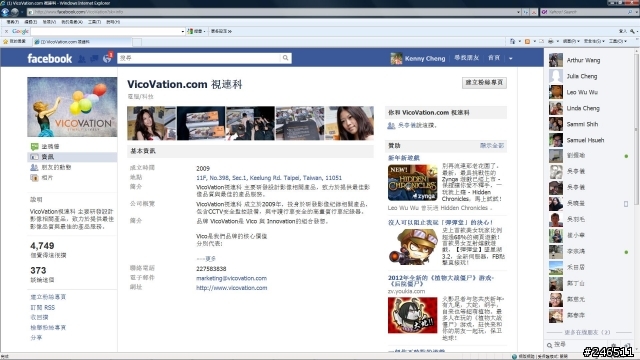Open the http://www.vicovation.com website link

click(231, 288)
